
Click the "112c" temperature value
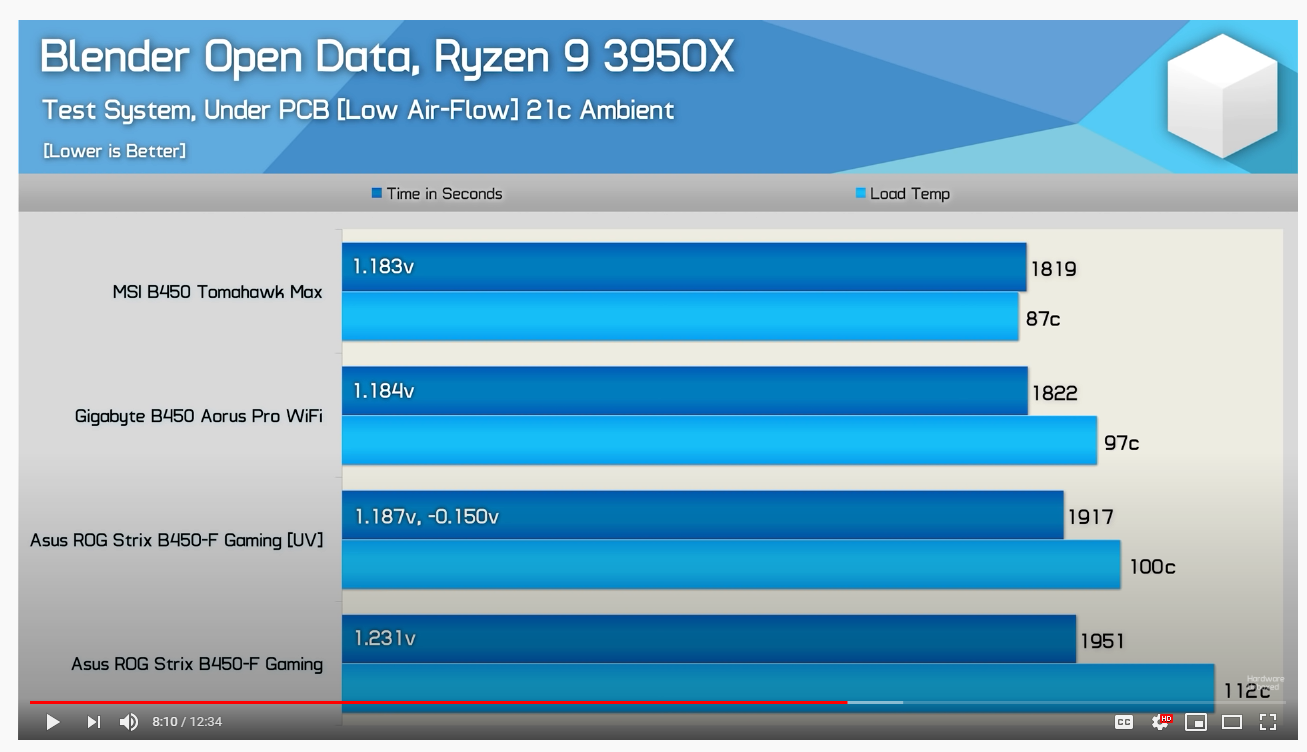click(1247, 691)
